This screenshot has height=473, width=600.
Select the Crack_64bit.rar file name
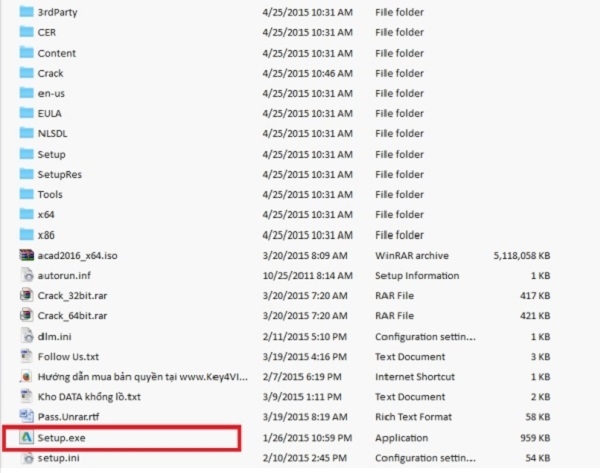click(72, 316)
